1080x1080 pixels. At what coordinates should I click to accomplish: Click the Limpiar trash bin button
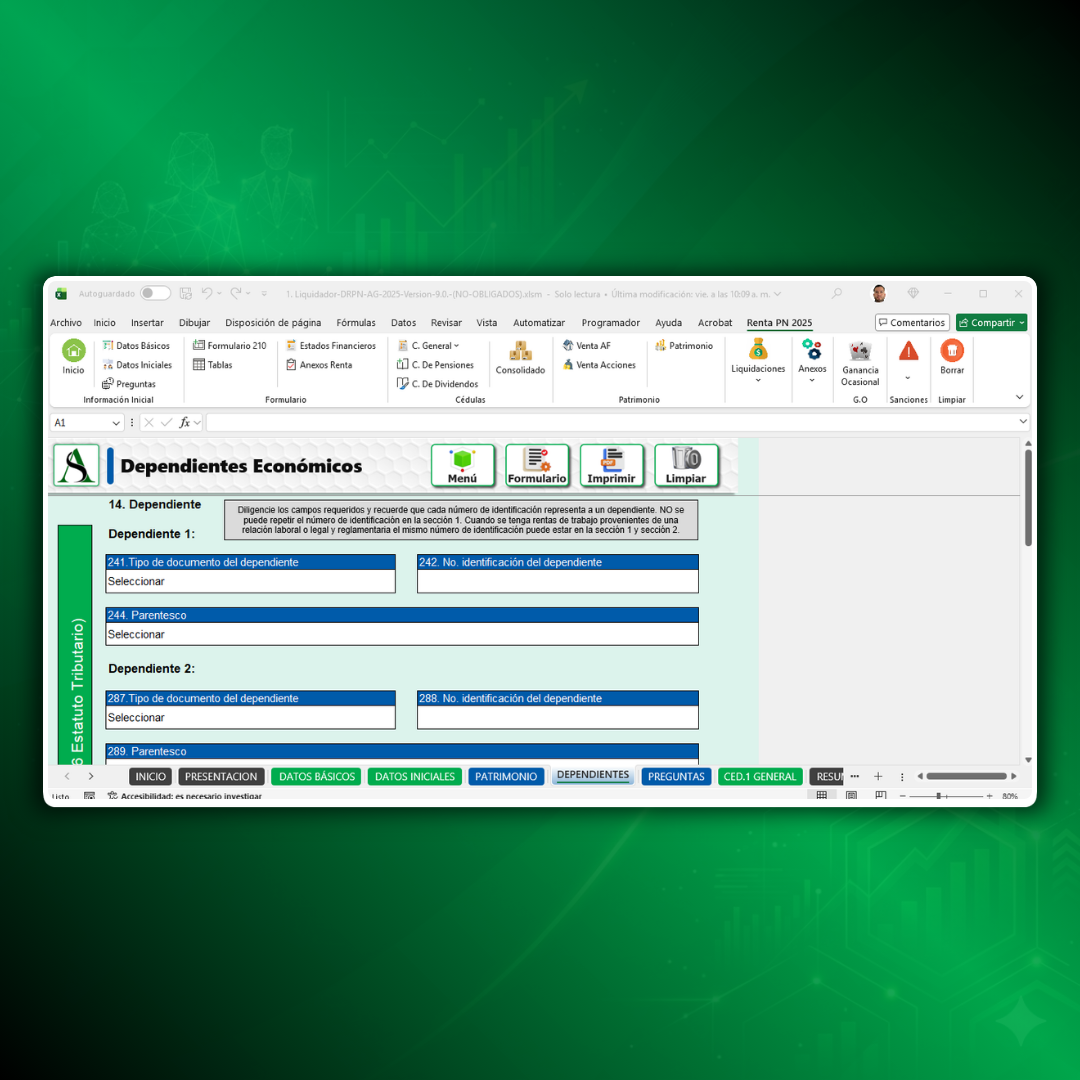686,465
